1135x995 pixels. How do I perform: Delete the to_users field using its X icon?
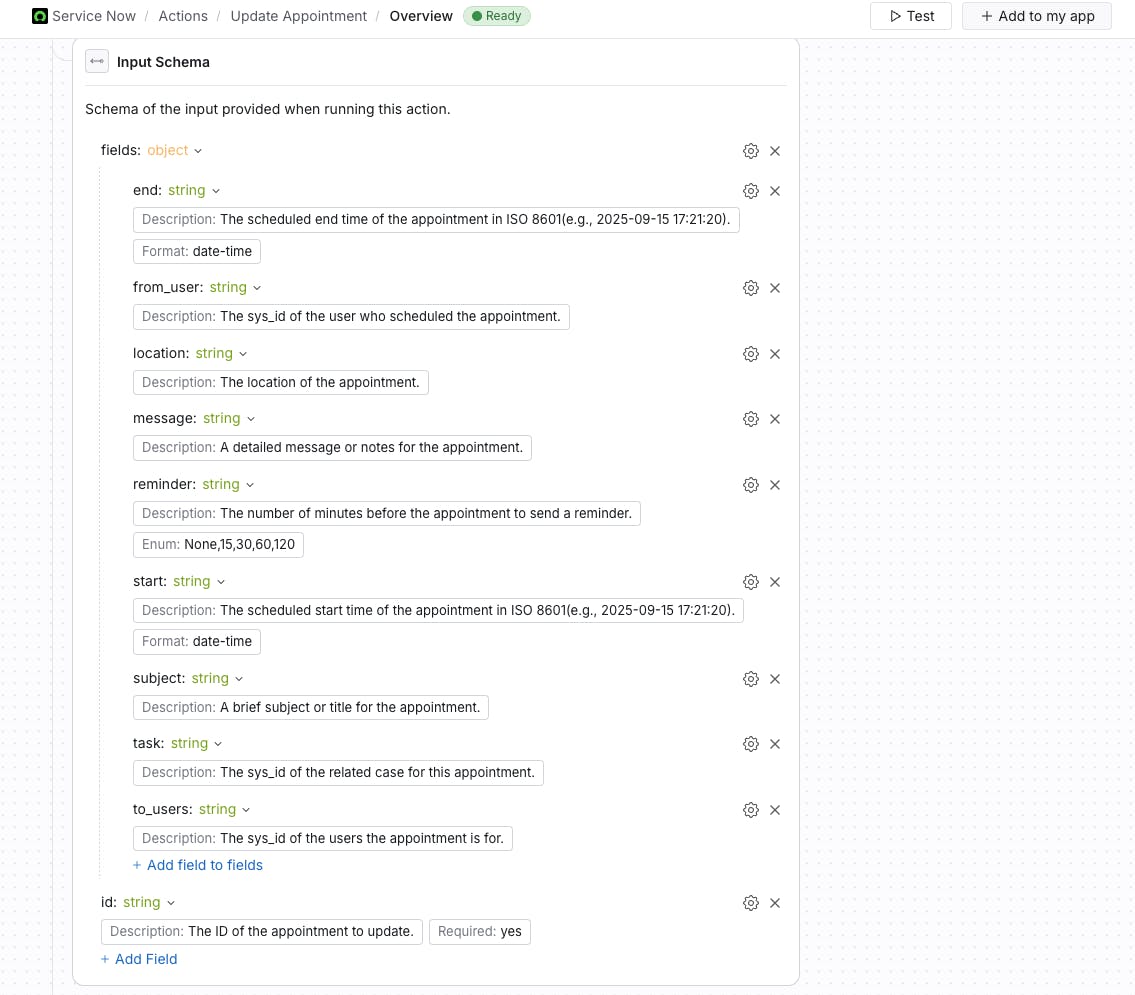[775, 810]
